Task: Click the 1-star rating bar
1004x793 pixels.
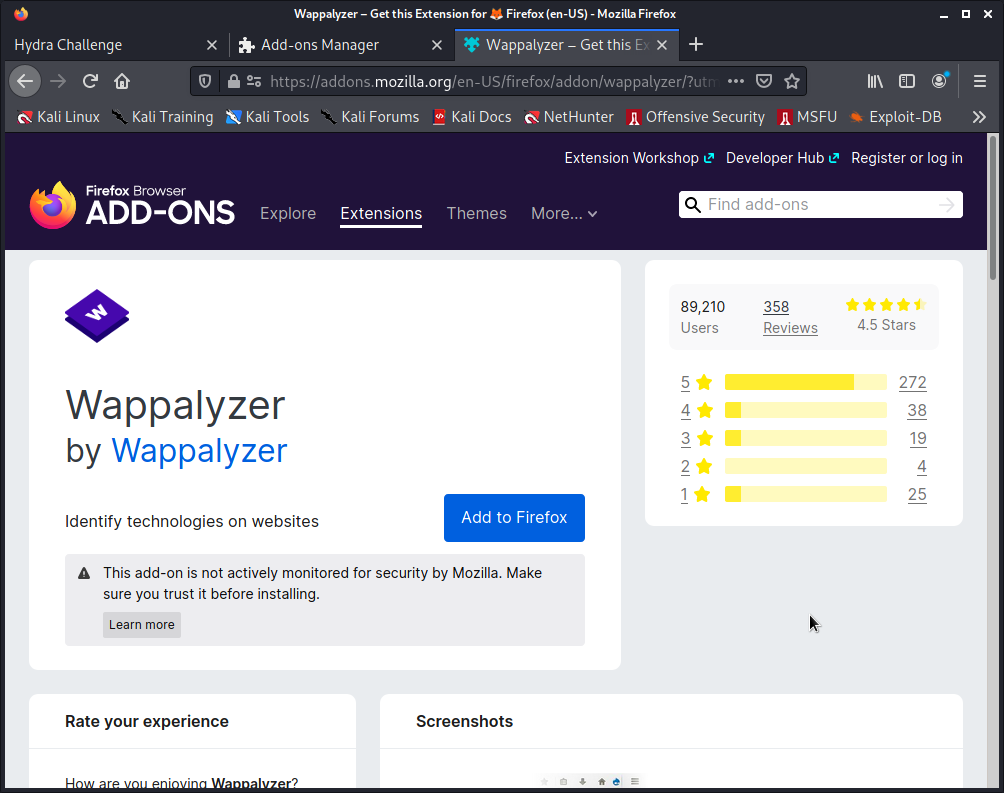Action: [806, 495]
